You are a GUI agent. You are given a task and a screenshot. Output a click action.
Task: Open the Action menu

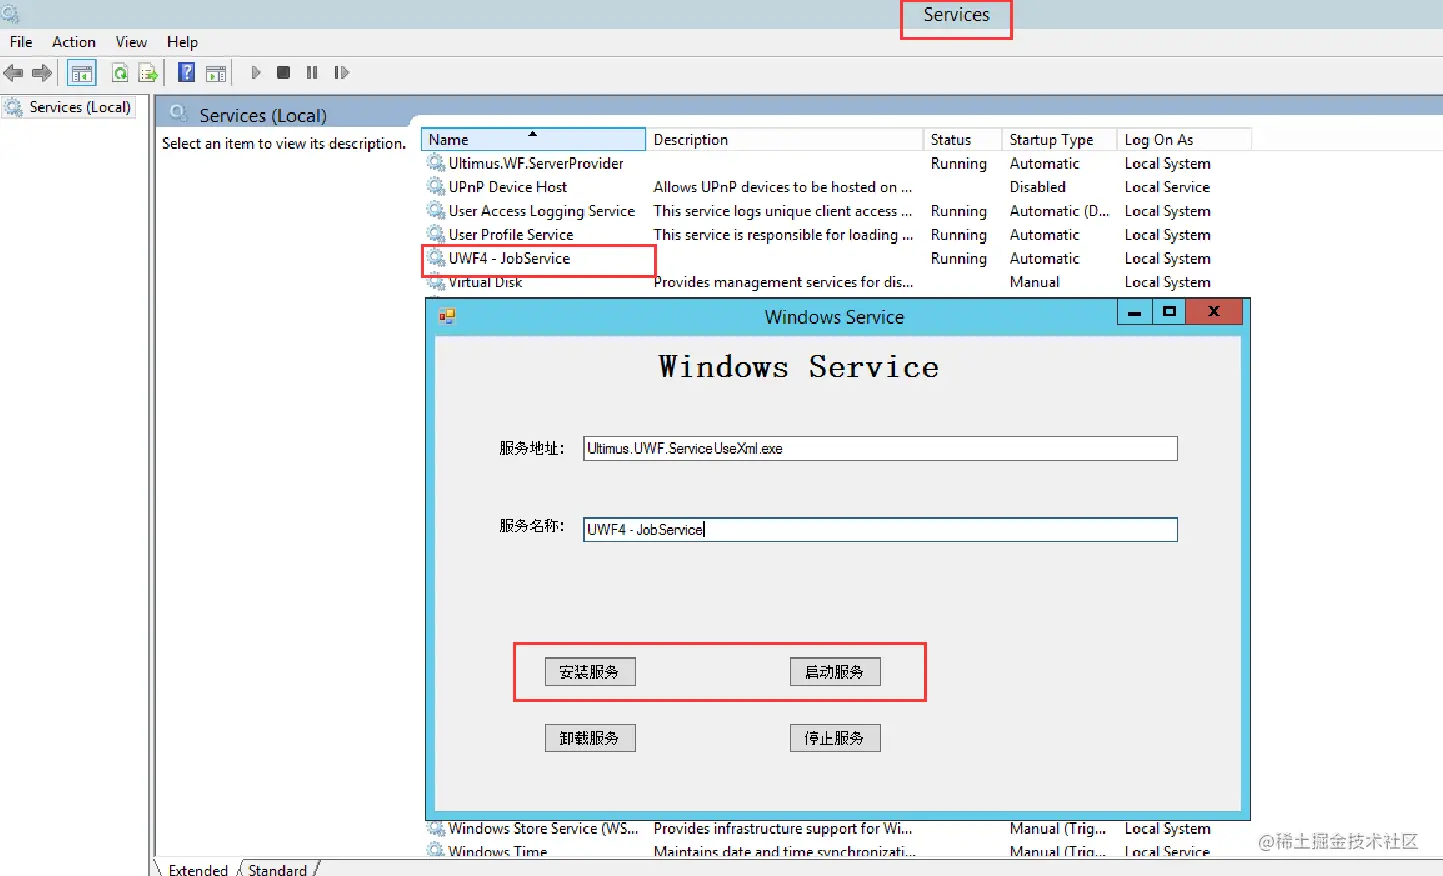74,42
